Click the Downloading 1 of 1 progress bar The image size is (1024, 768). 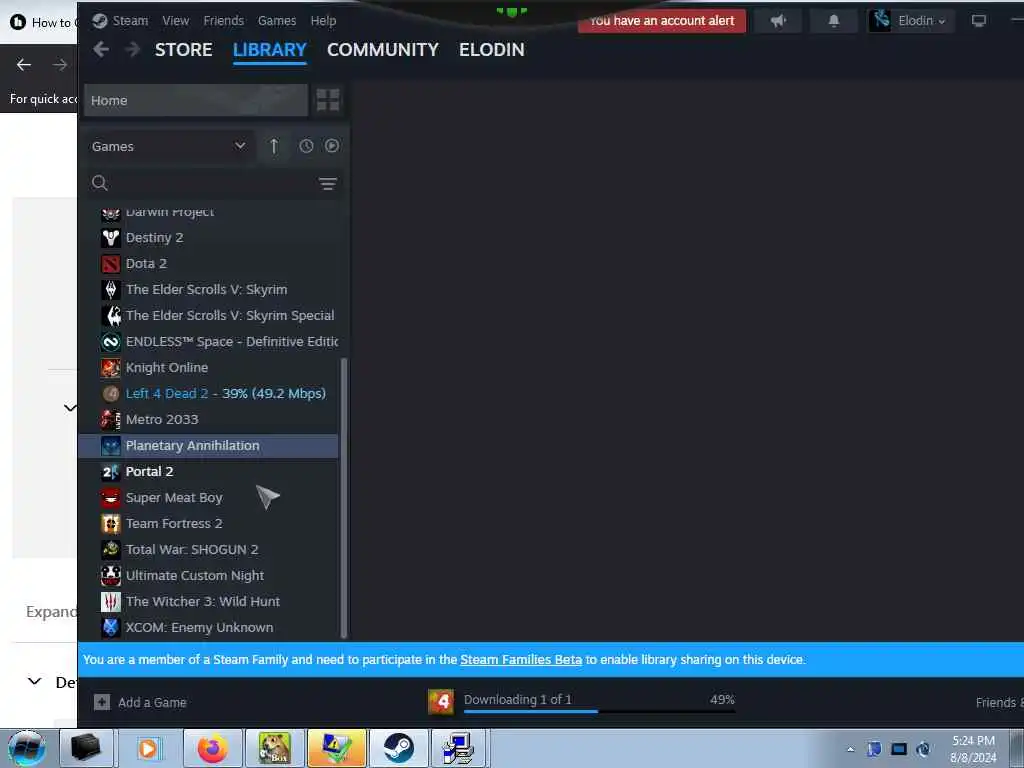tap(599, 711)
